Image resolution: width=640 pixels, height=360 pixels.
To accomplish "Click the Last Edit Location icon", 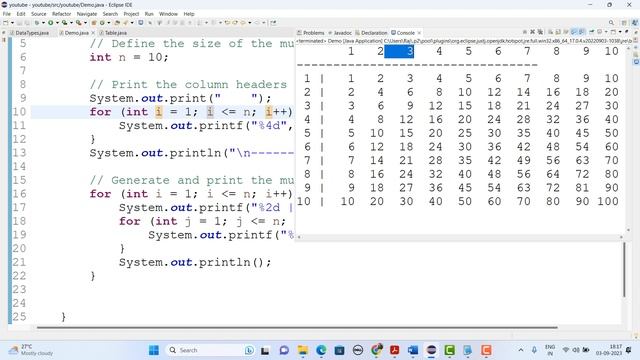I will 227,22.
